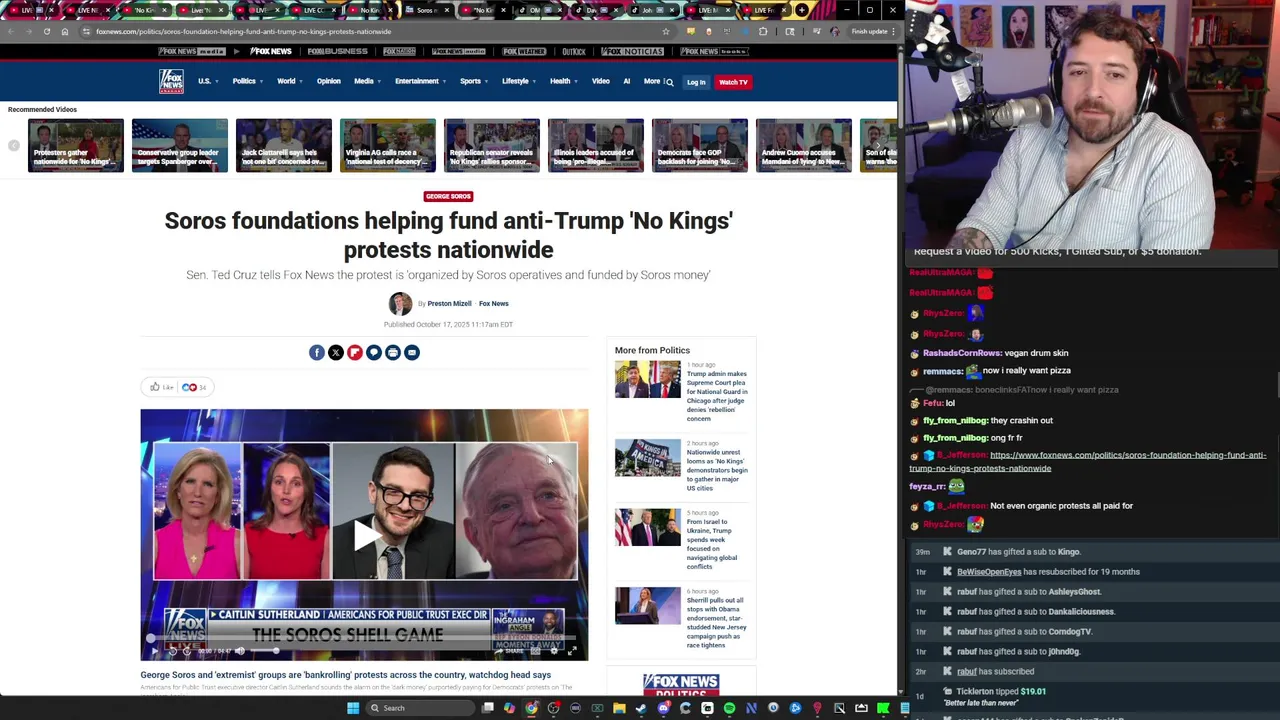Open the Virginia AG race recommended video
Image resolution: width=1280 pixels, height=720 pixels.
[x=387, y=145]
